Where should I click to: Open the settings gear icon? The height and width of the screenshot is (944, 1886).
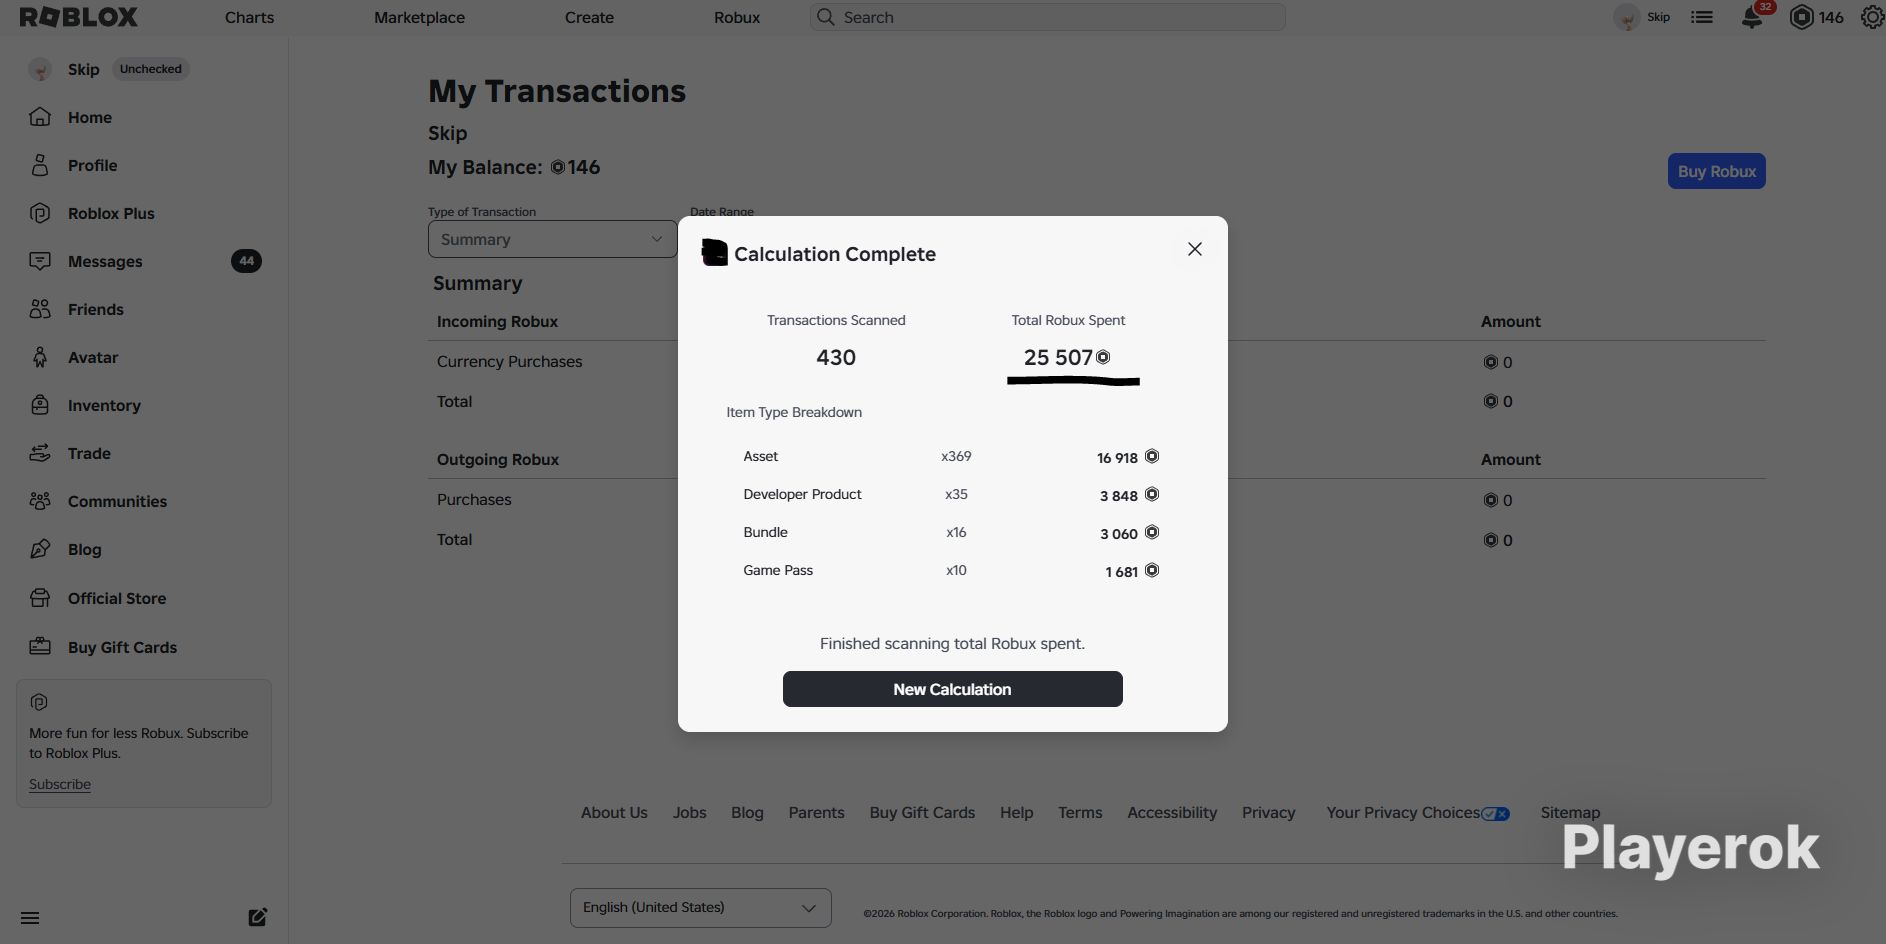[x=1873, y=17]
